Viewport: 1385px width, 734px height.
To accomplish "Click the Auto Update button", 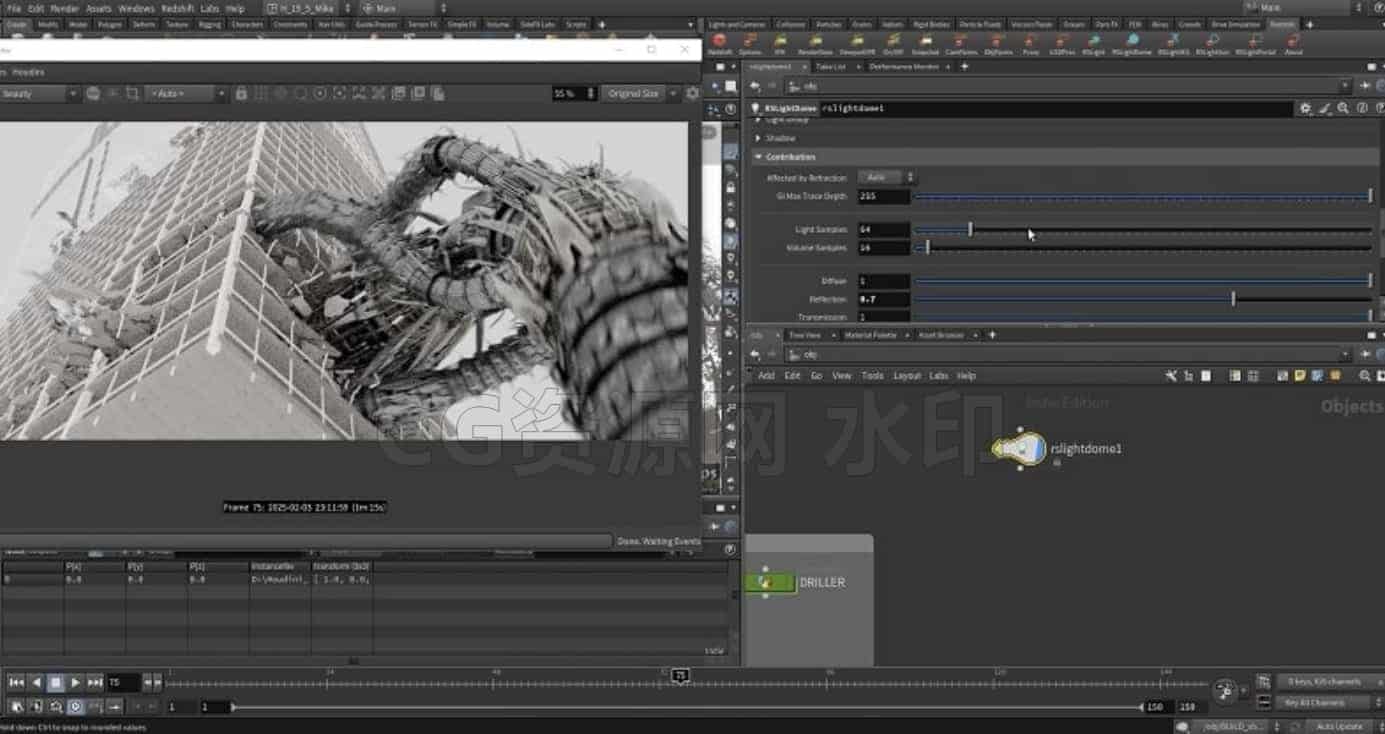I will pyautogui.click(x=1339, y=727).
